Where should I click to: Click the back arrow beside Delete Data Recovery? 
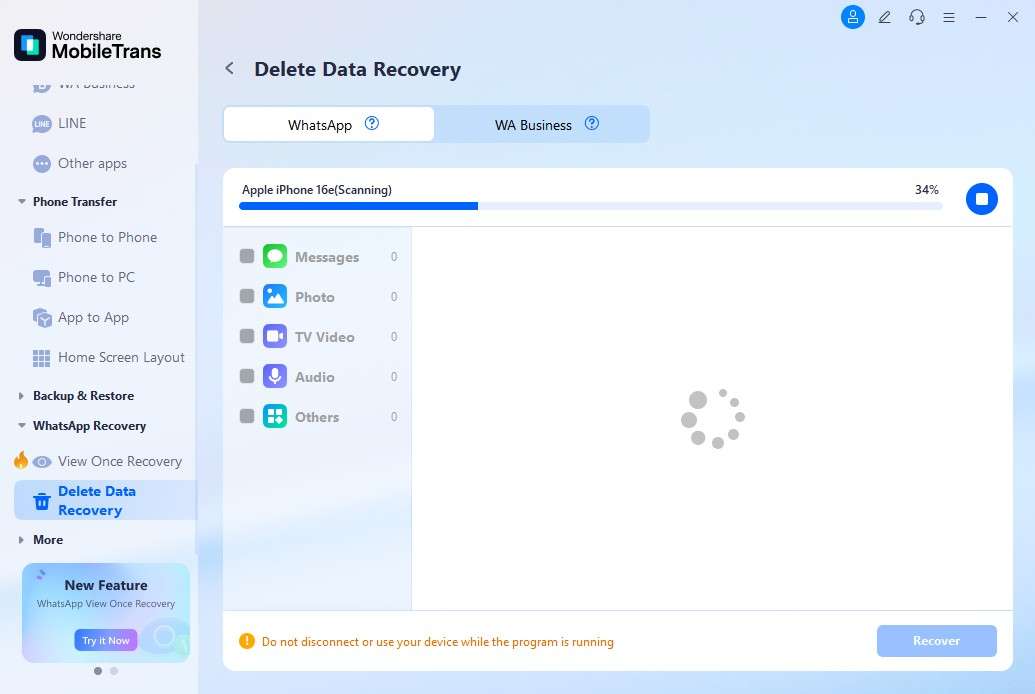click(x=230, y=69)
